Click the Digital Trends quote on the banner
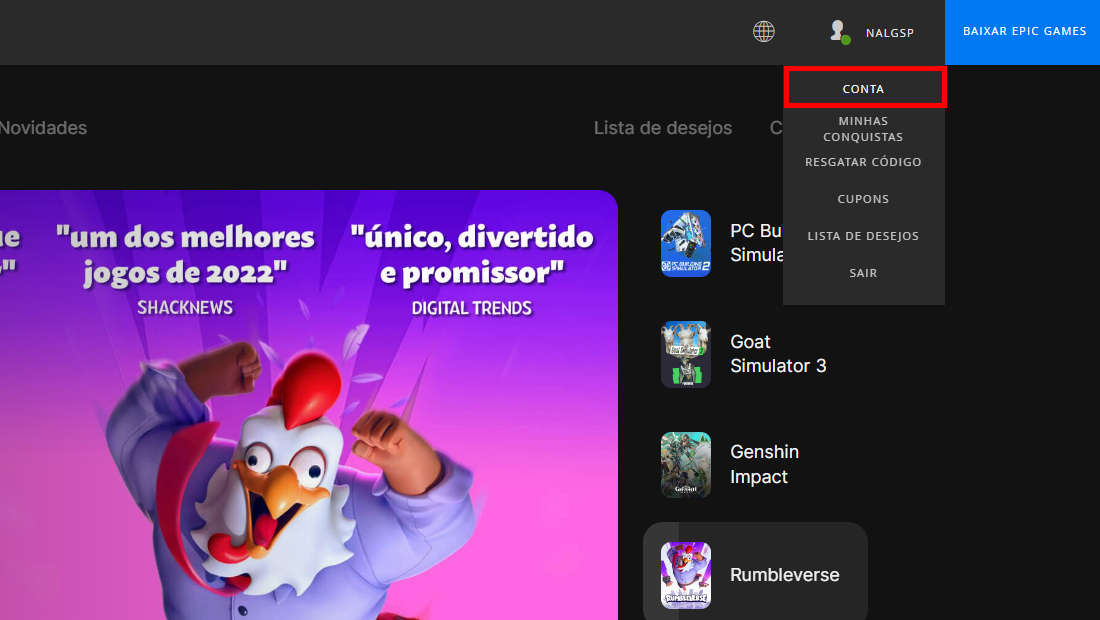Image resolution: width=1100 pixels, height=620 pixels. [x=471, y=269]
